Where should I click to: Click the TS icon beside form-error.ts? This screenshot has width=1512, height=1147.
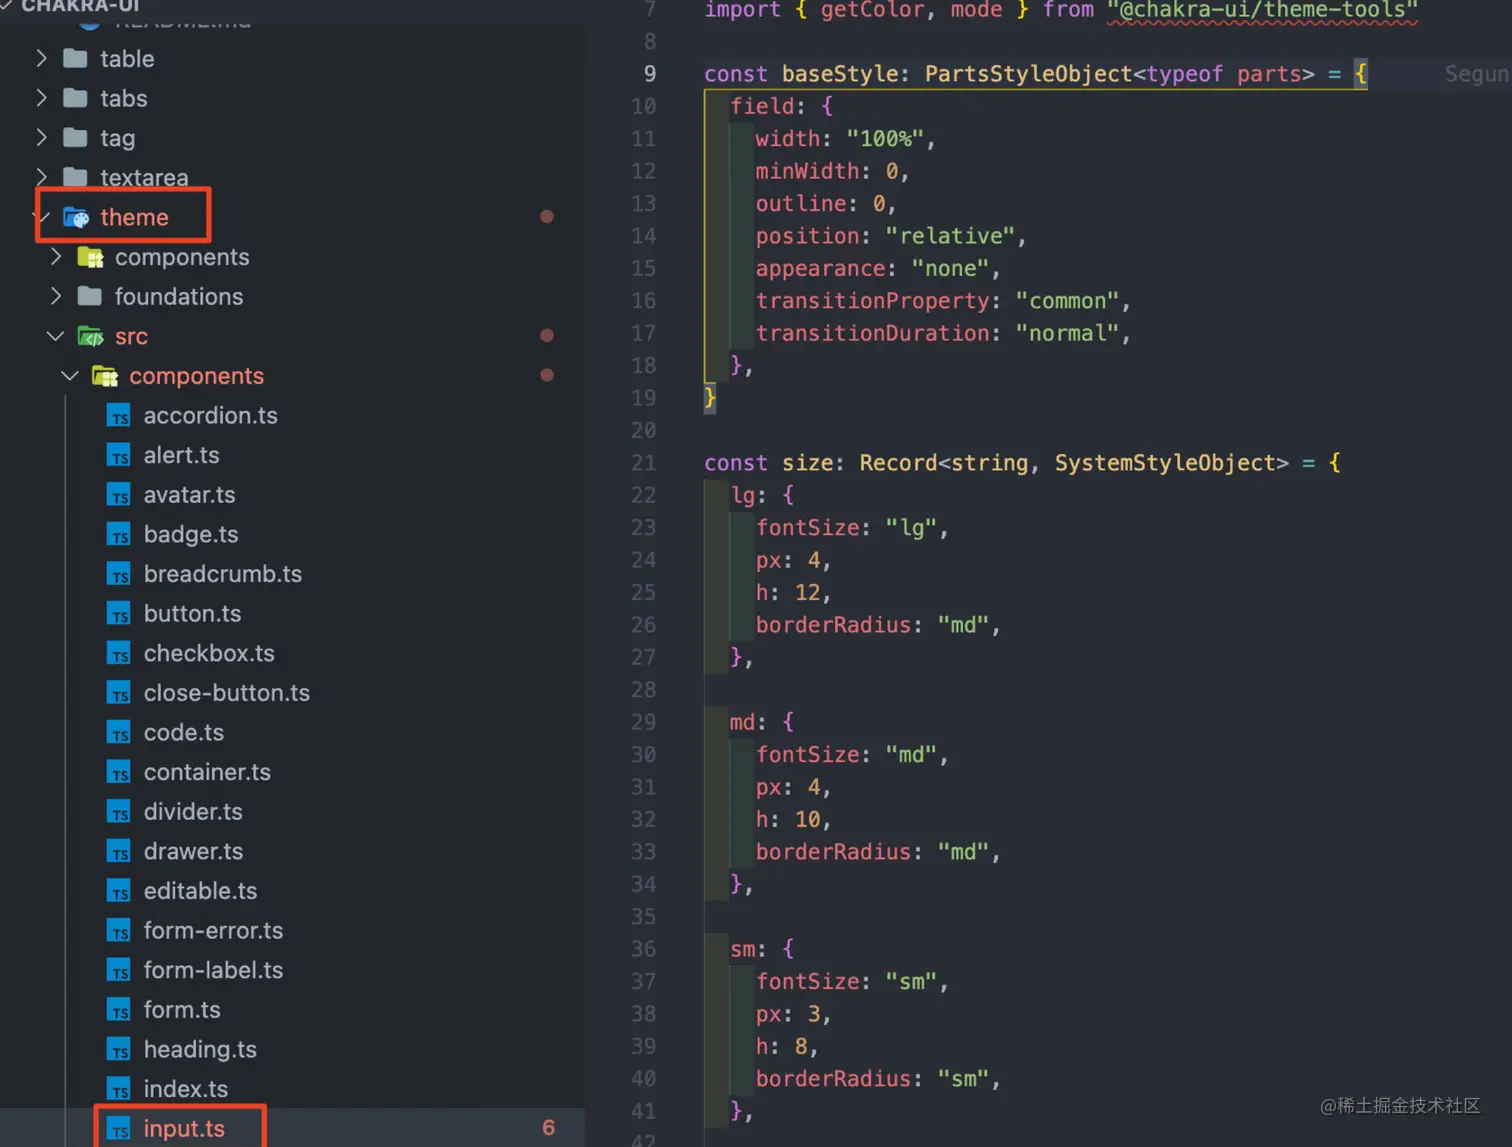click(119, 931)
